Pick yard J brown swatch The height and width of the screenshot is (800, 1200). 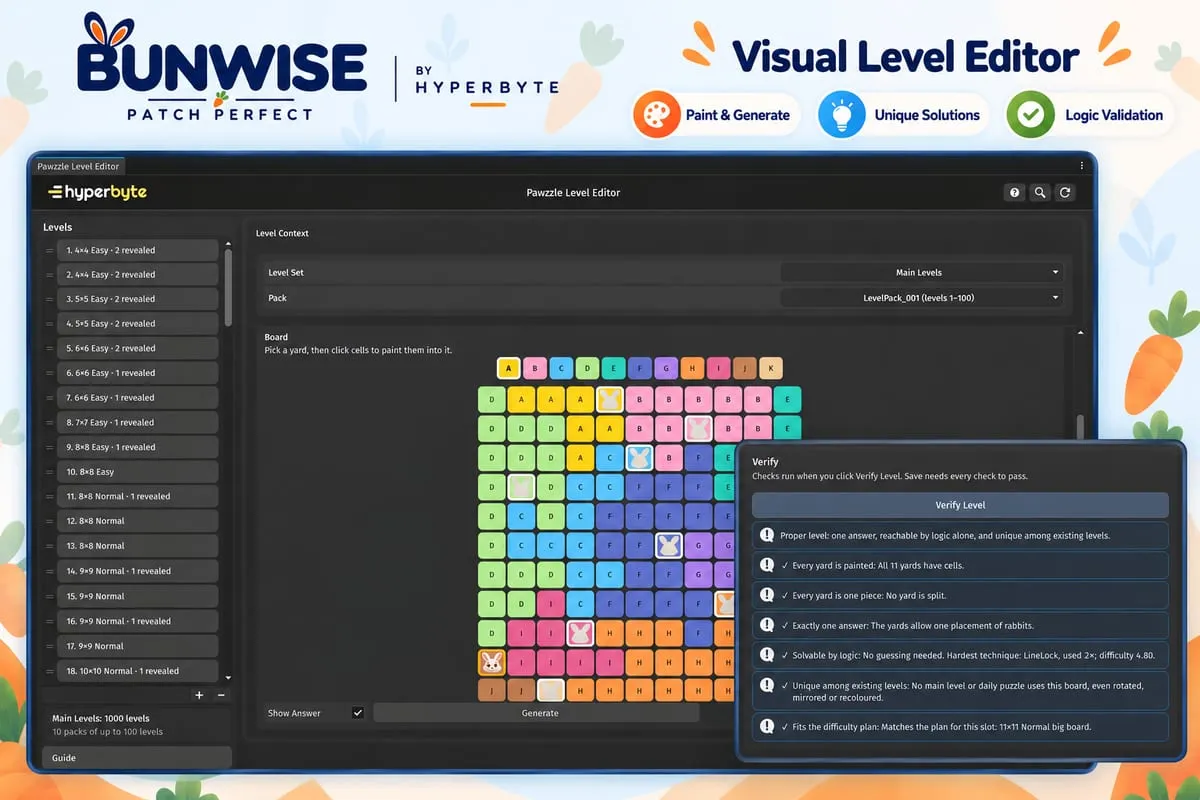coord(744,368)
